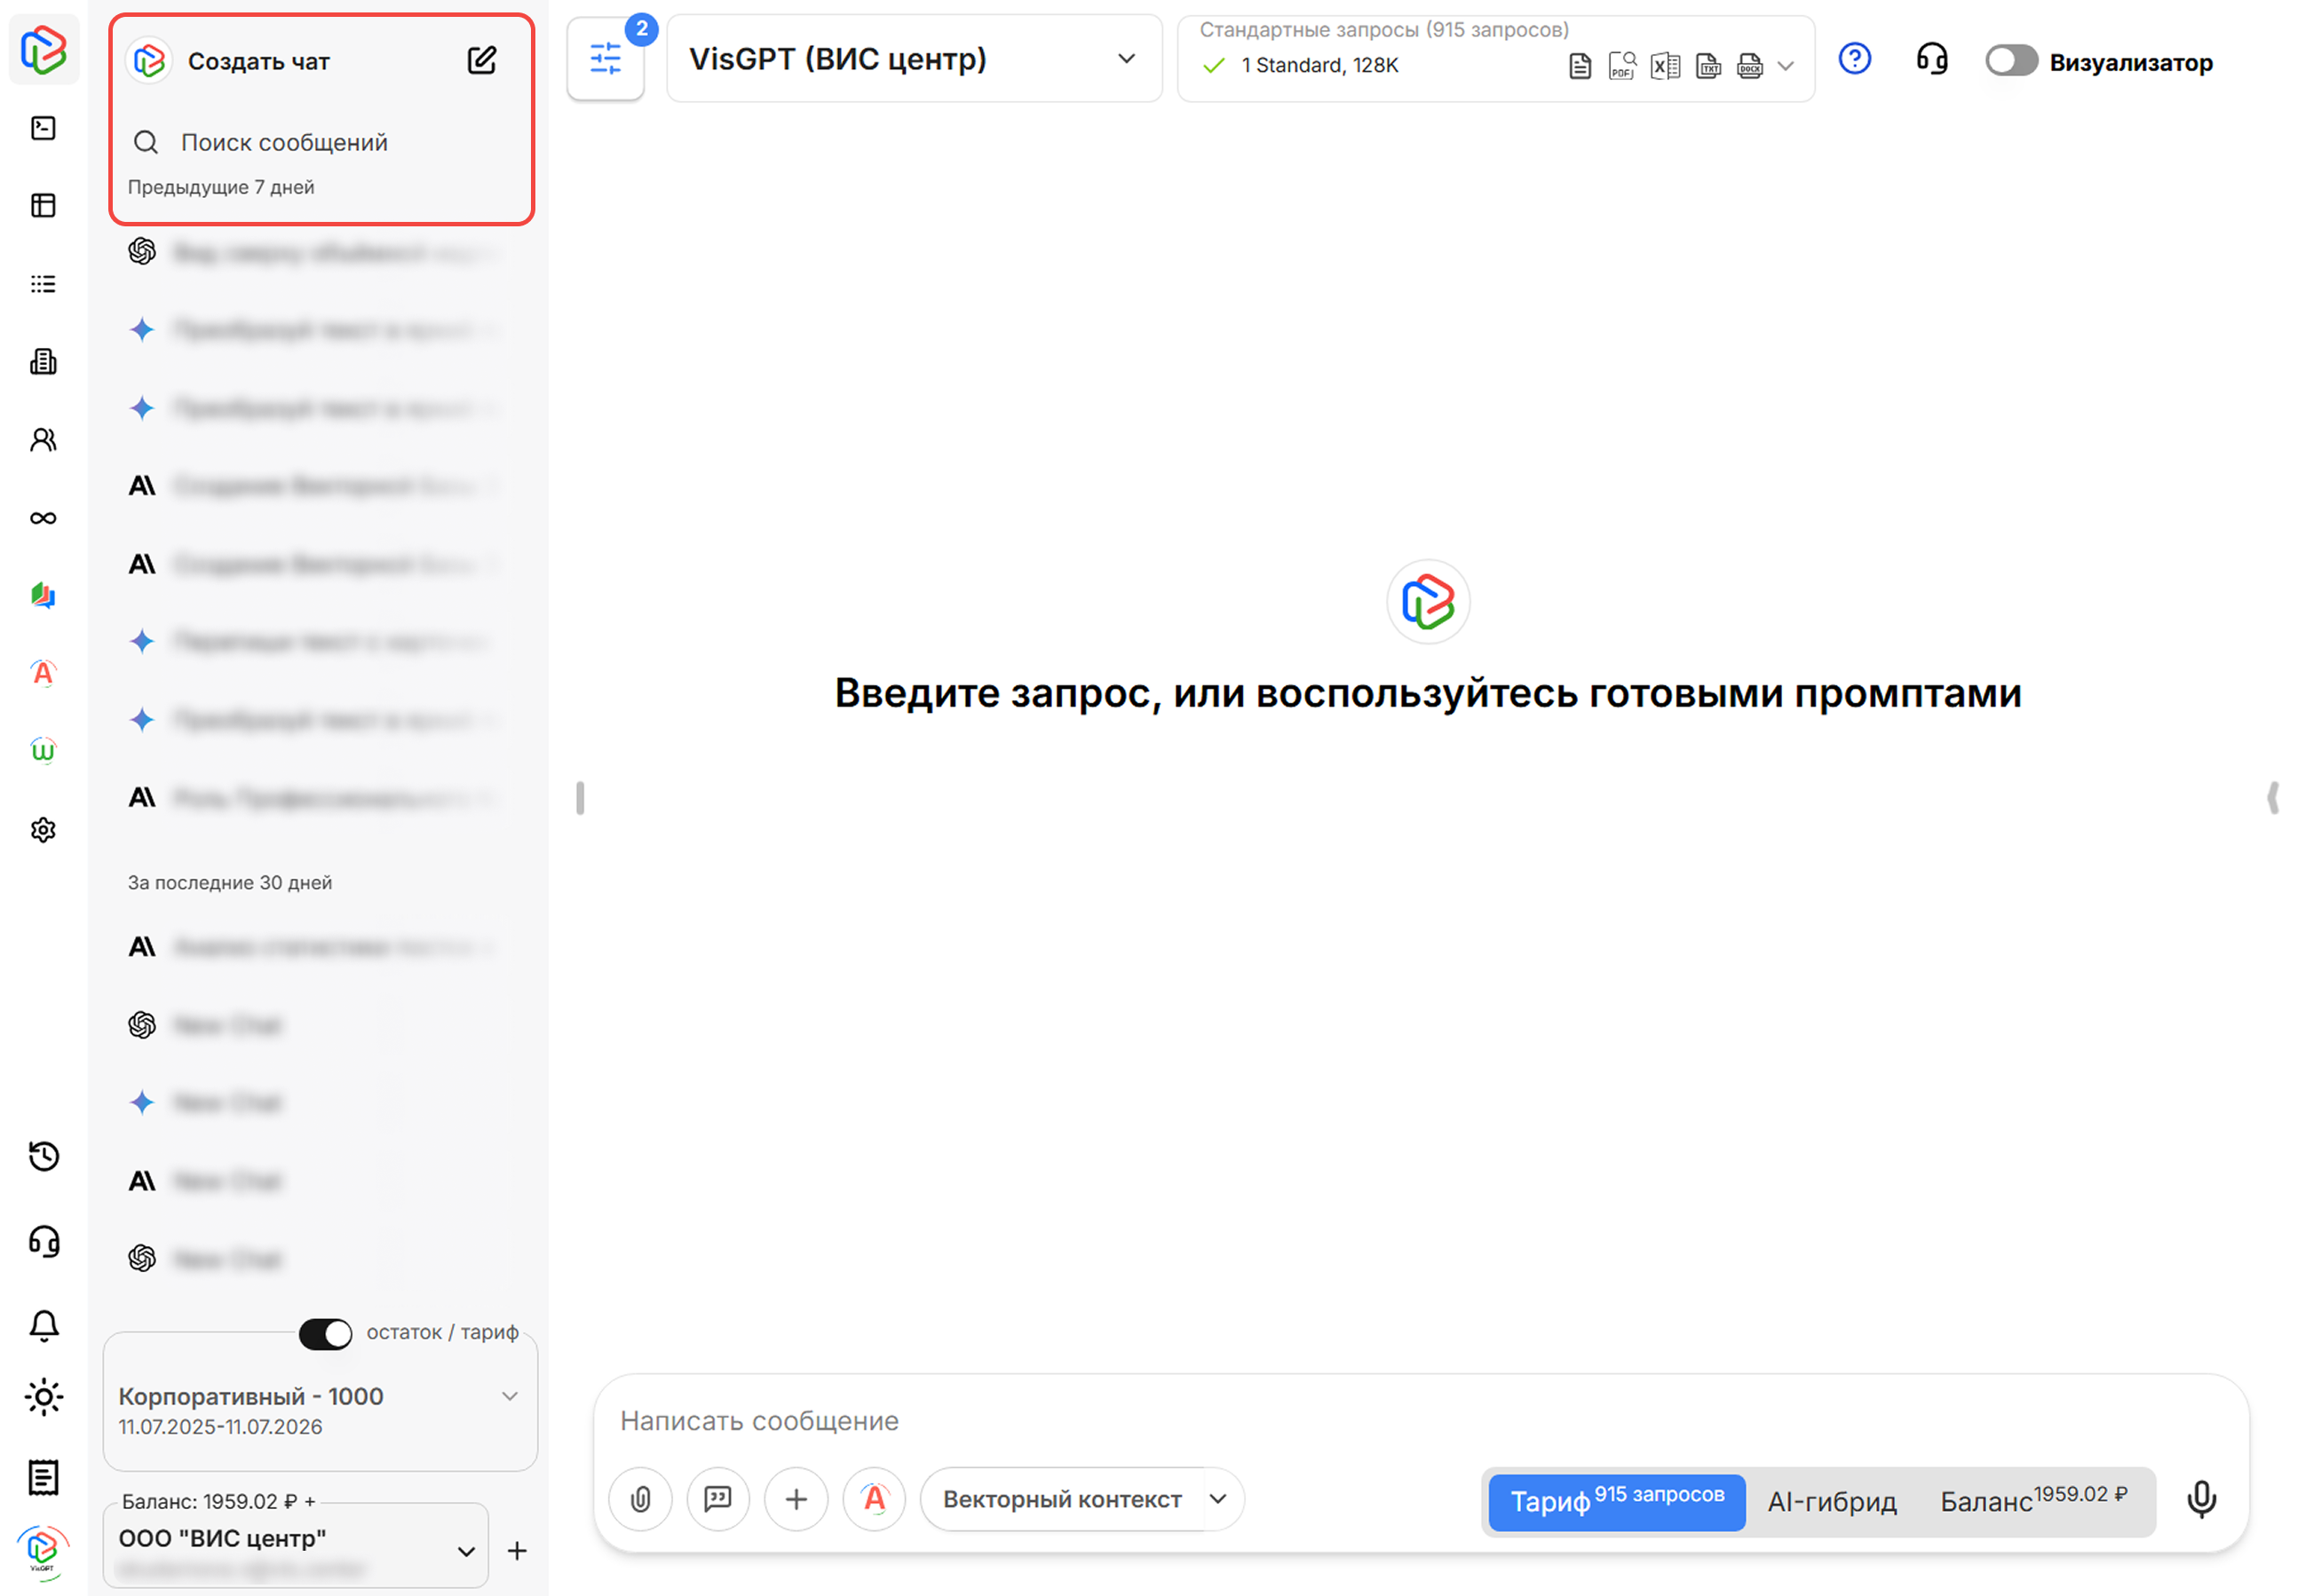Open settings gear in left sidebar

pyautogui.click(x=43, y=830)
